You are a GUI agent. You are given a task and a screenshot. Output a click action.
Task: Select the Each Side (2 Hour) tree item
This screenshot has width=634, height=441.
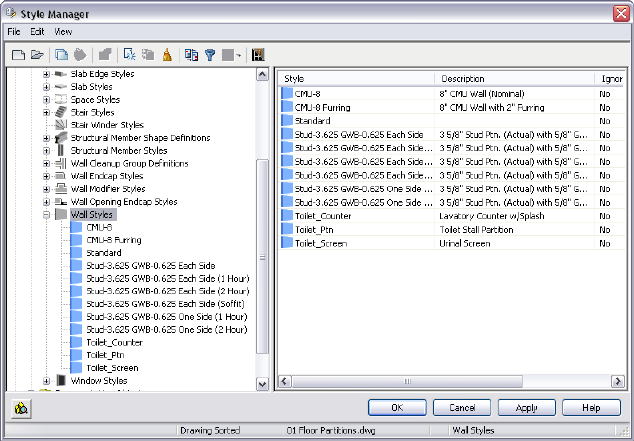(x=168, y=291)
